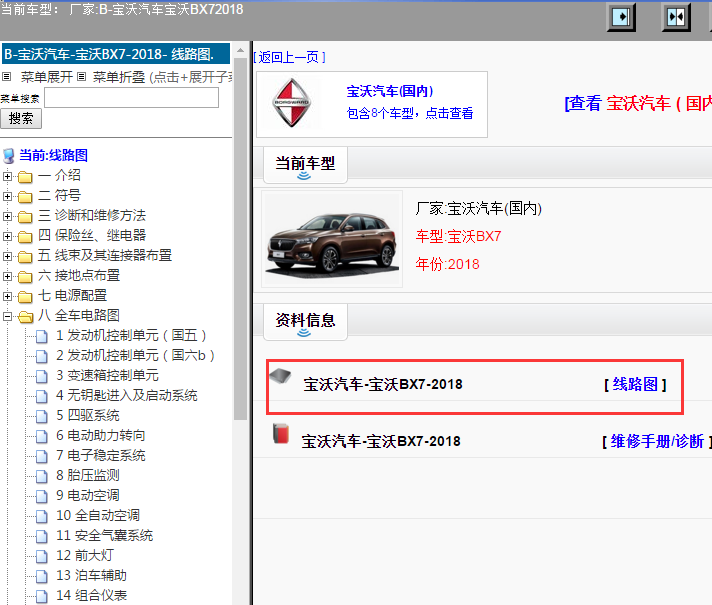The height and width of the screenshot is (605, 712).
Task: Open 14 组合仪表 tree item
Action: point(91,595)
